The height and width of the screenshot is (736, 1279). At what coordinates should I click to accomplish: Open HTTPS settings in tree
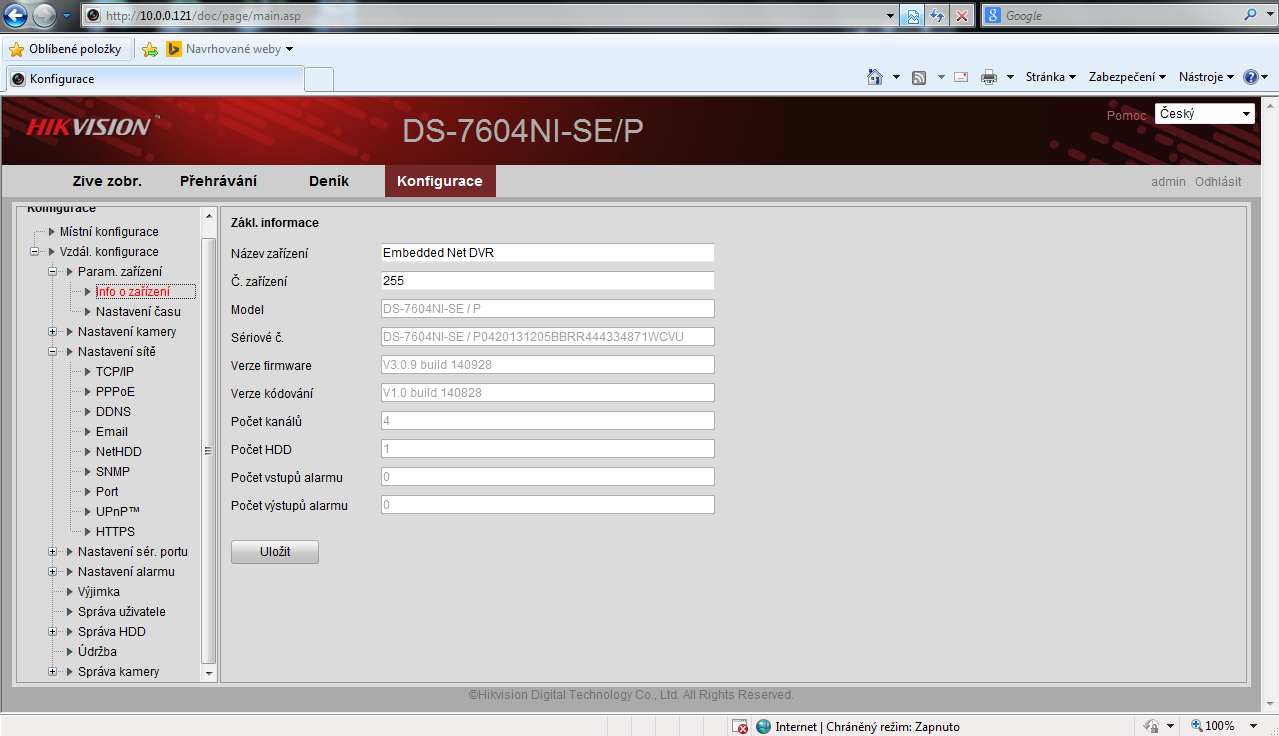tap(115, 532)
